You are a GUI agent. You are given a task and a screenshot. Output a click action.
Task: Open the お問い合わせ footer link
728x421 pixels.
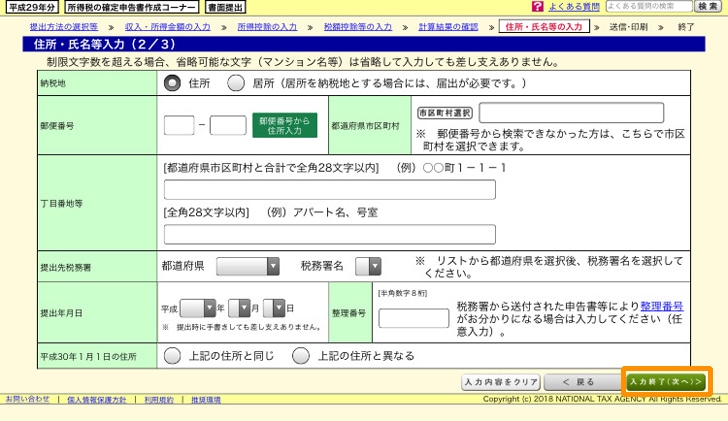[27, 399]
